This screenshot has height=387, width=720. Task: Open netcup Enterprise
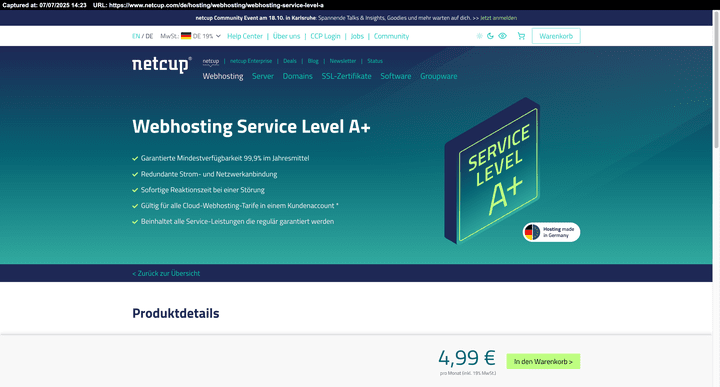[x=251, y=61]
